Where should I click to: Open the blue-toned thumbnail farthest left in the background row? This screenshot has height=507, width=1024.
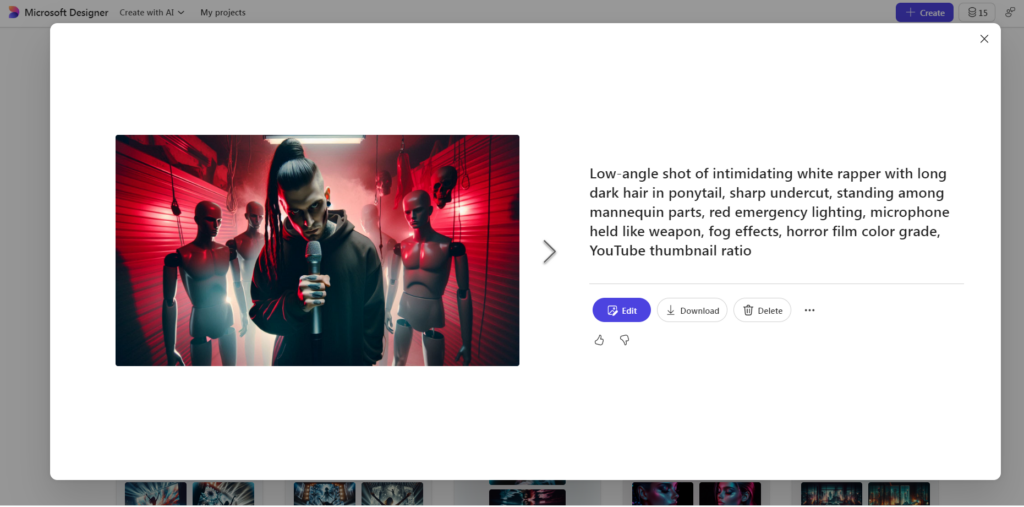pyautogui.click(x=155, y=494)
